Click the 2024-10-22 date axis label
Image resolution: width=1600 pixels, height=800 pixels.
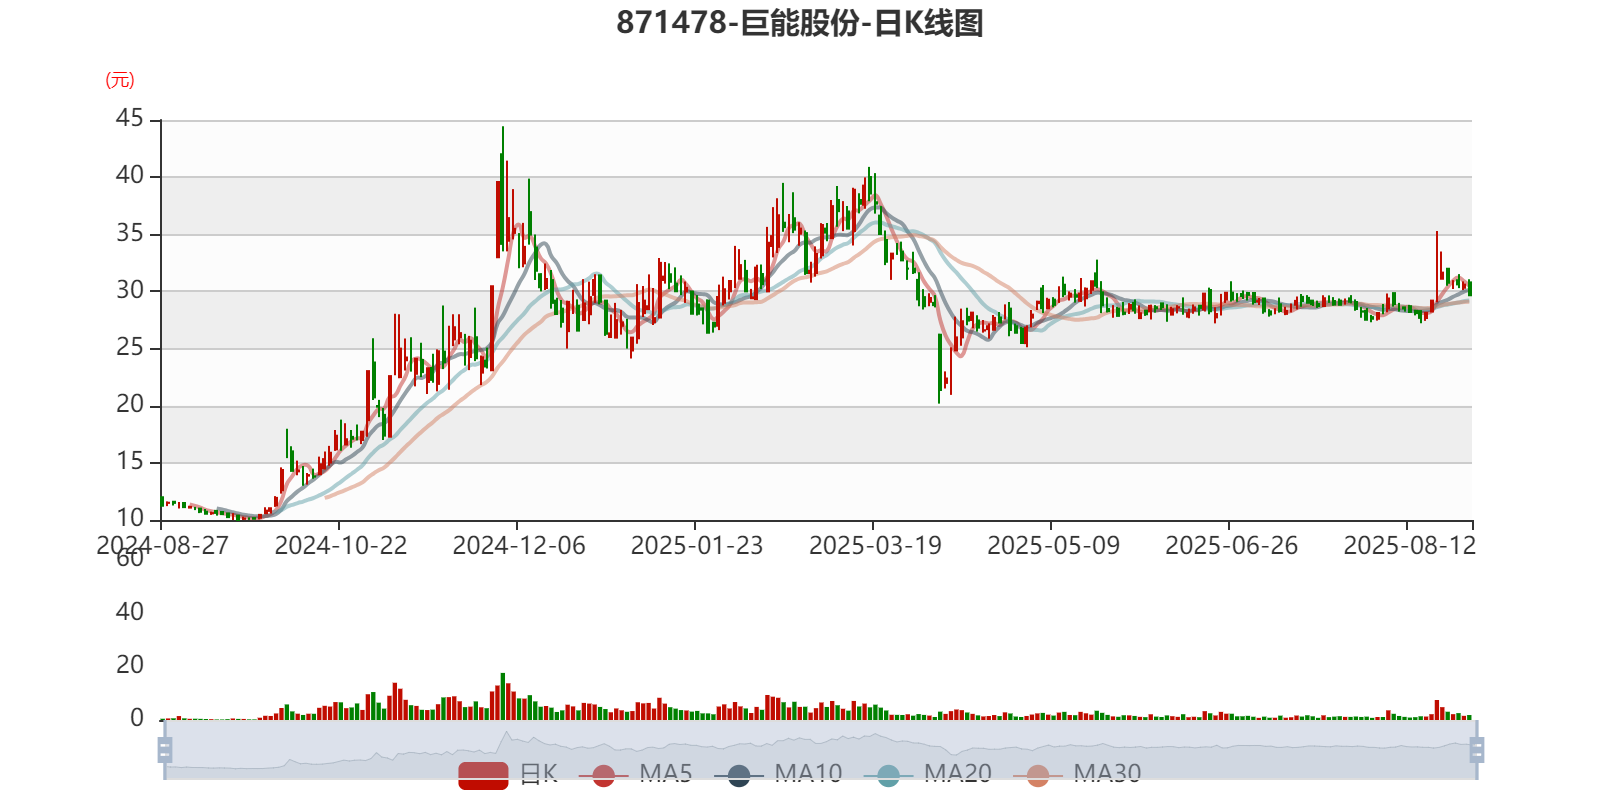click(341, 546)
